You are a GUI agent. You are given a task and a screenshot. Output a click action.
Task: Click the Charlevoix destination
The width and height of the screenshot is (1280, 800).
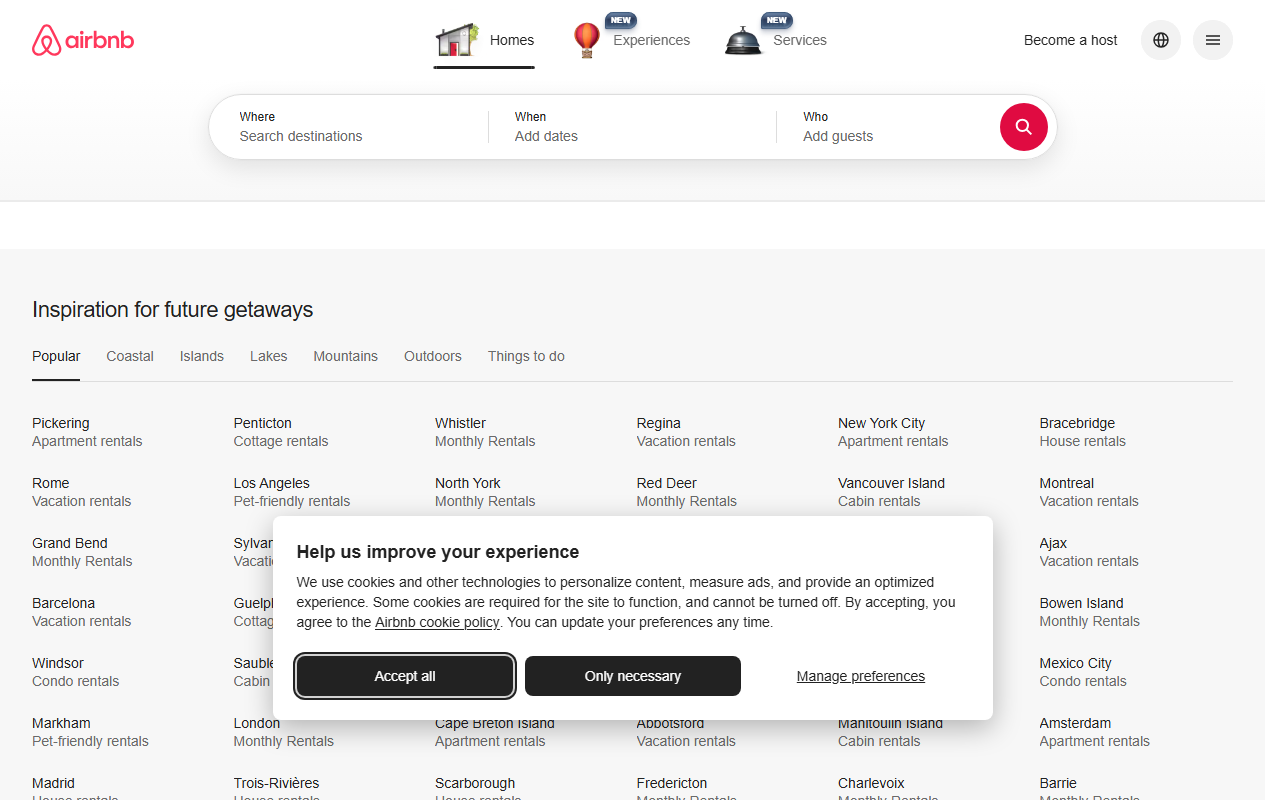tap(871, 783)
